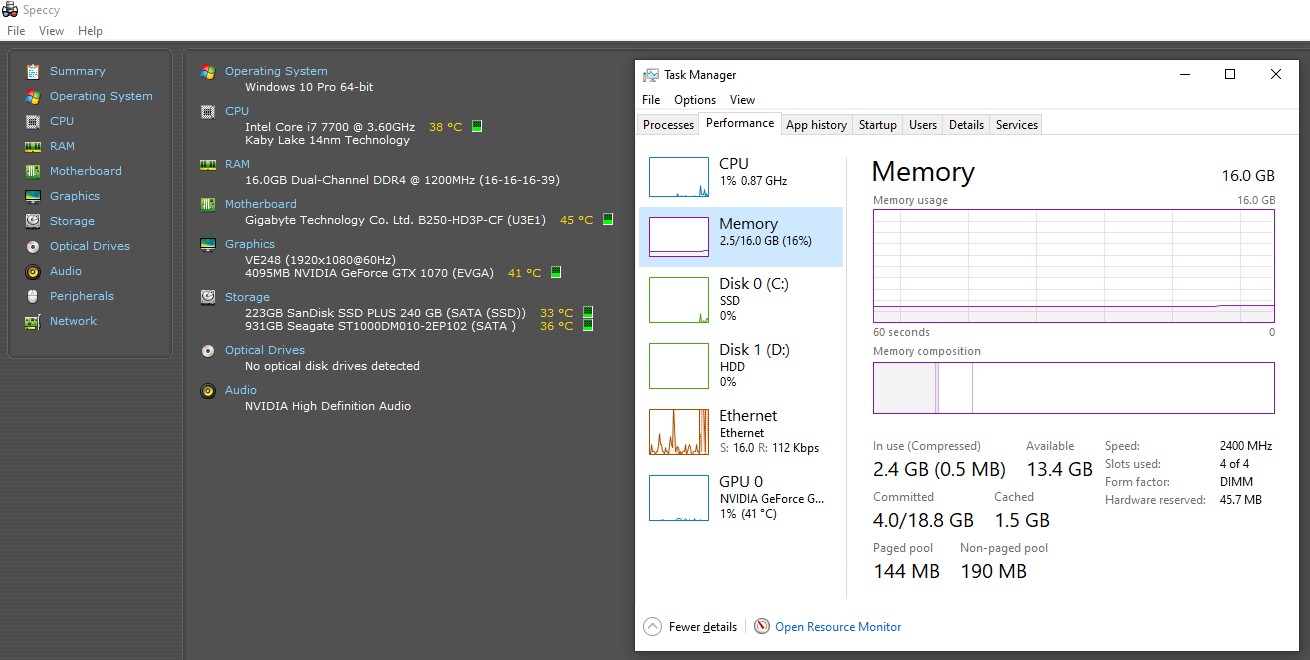Click the Intel Core i7 7700 text
The width and height of the screenshot is (1310, 660).
330,127
